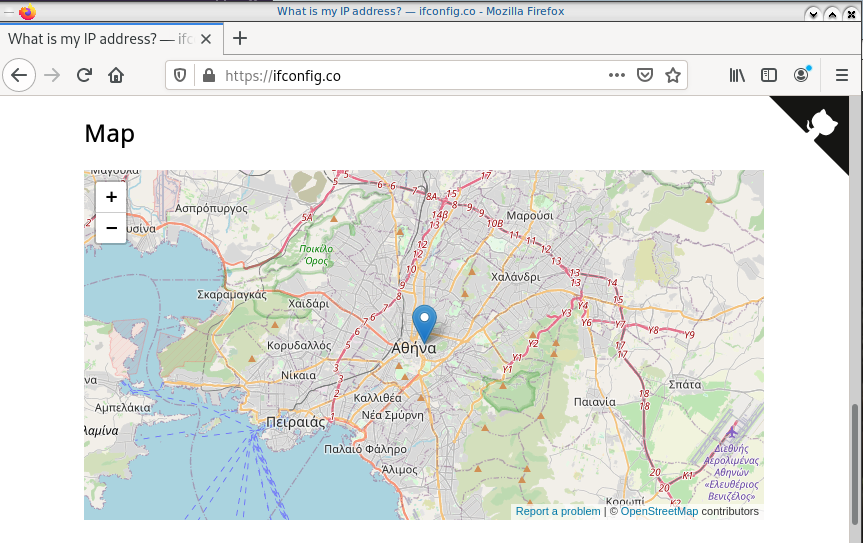Screen dimensions: 863x543
Task: Open the Library bookmarks icon
Action: pyautogui.click(x=737, y=75)
